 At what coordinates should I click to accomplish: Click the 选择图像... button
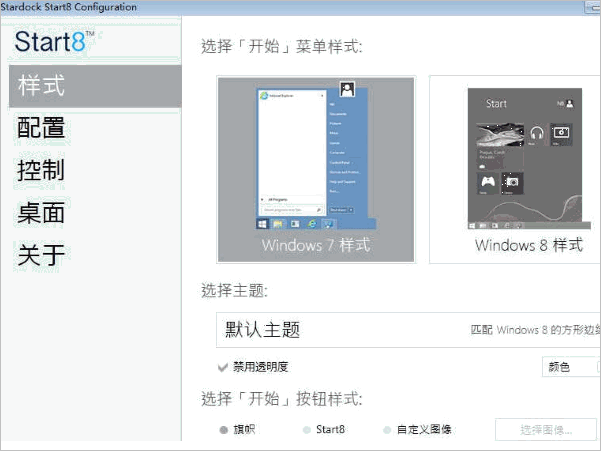546,430
